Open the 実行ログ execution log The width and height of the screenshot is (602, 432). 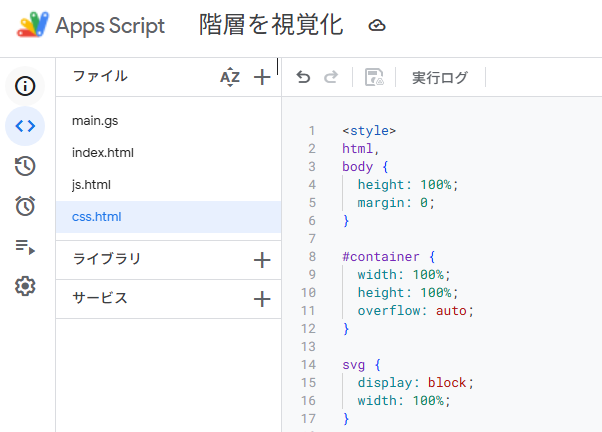pyautogui.click(x=439, y=78)
